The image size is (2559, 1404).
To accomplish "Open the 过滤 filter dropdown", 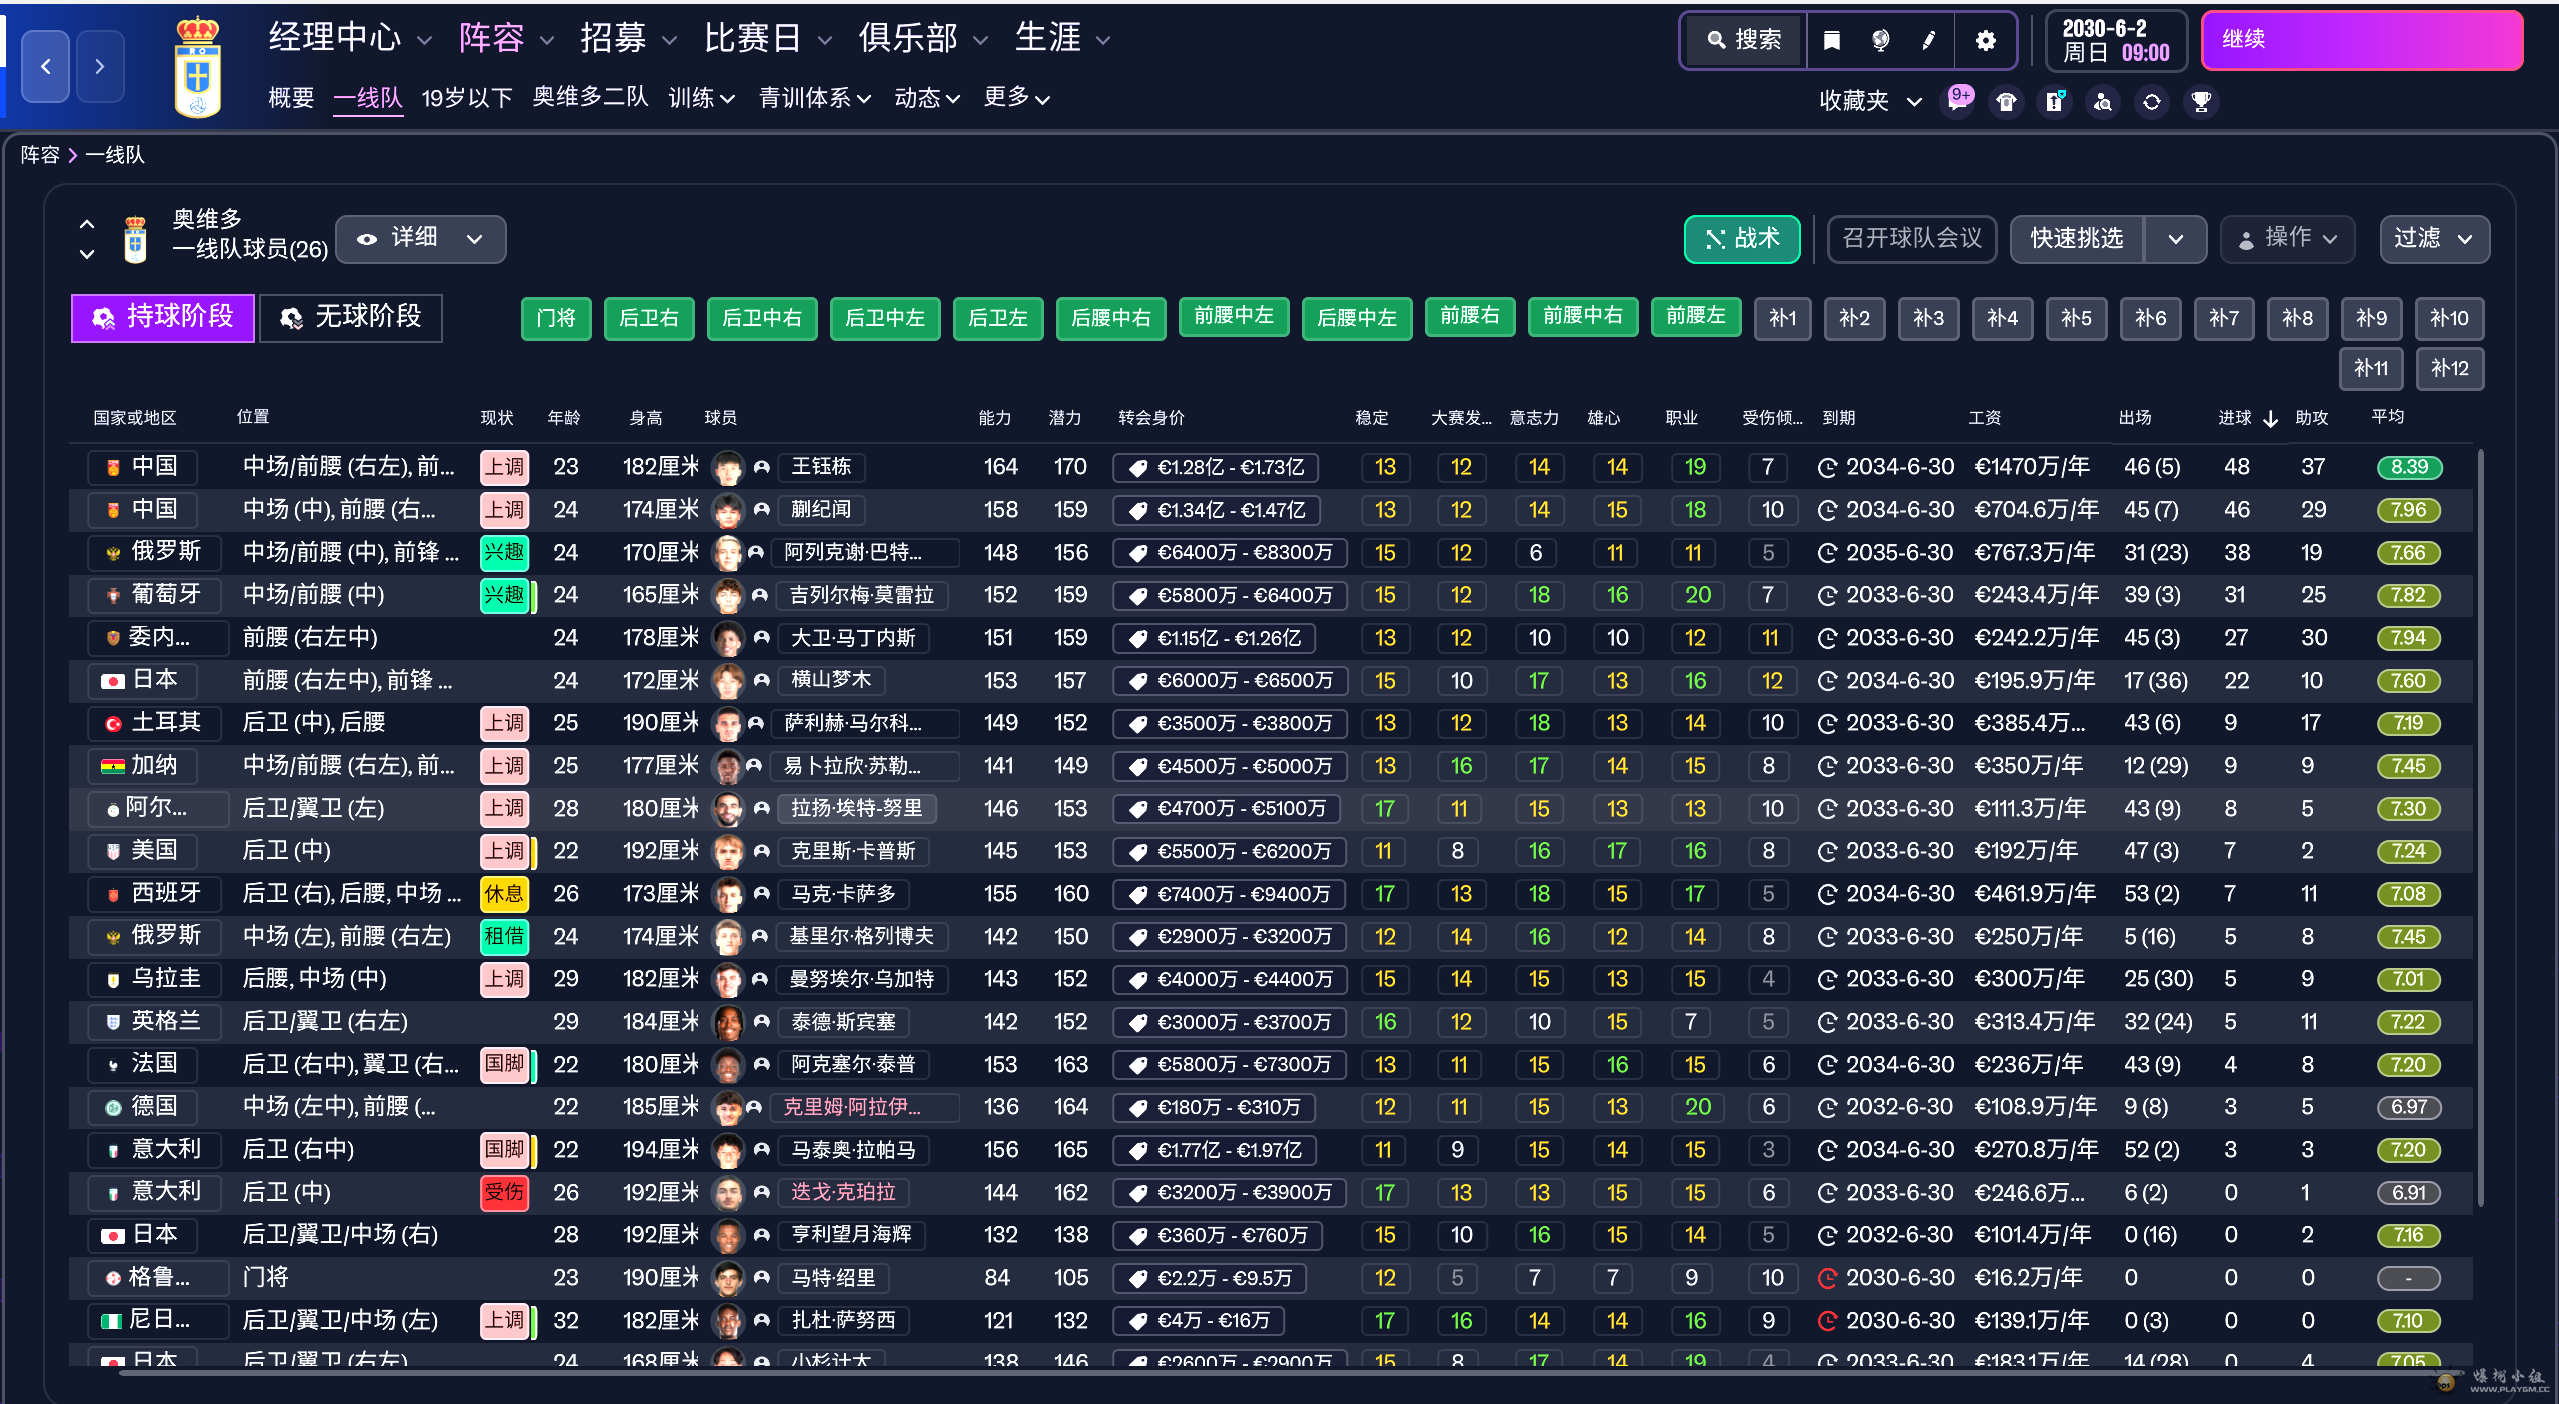I will pos(2433,238).
